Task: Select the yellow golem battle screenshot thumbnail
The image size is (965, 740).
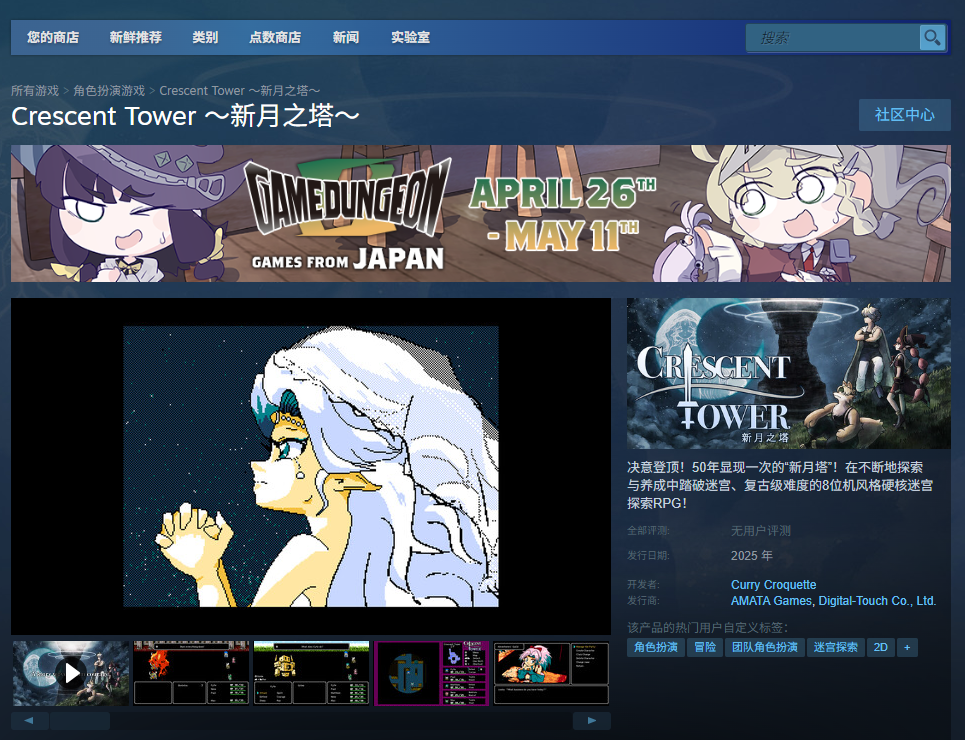Action: (311, 673)
